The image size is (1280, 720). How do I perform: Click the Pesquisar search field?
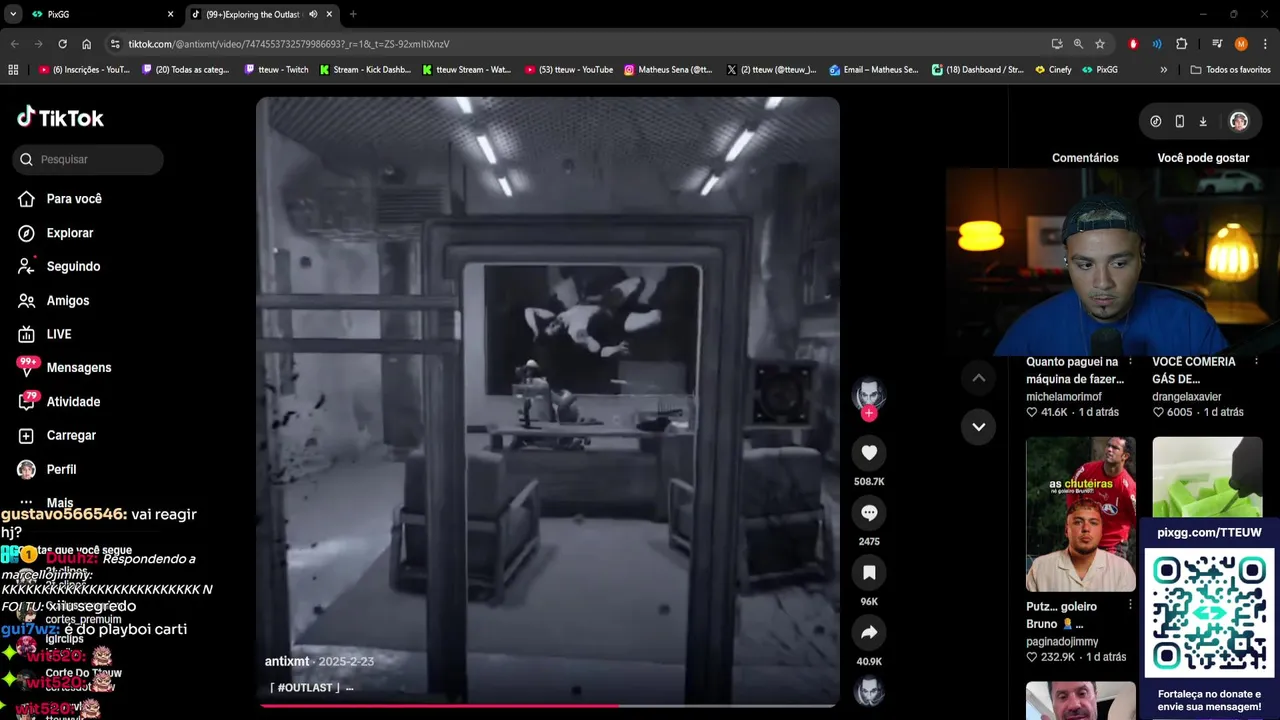tap(88, 159)
